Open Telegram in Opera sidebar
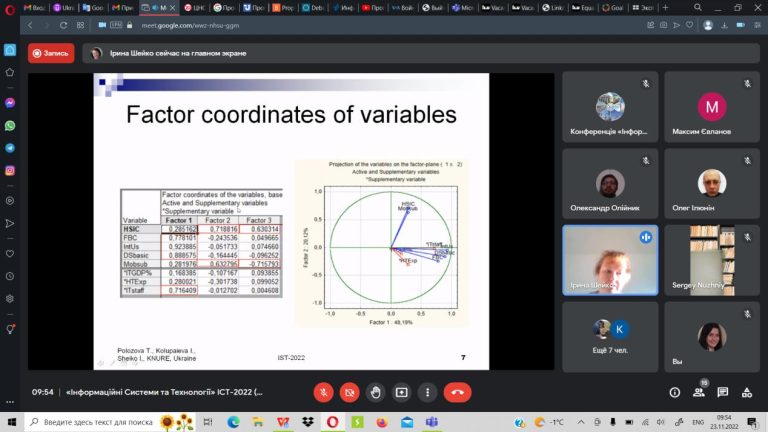This screenshot has height=432, width=768. coord(10,148)
